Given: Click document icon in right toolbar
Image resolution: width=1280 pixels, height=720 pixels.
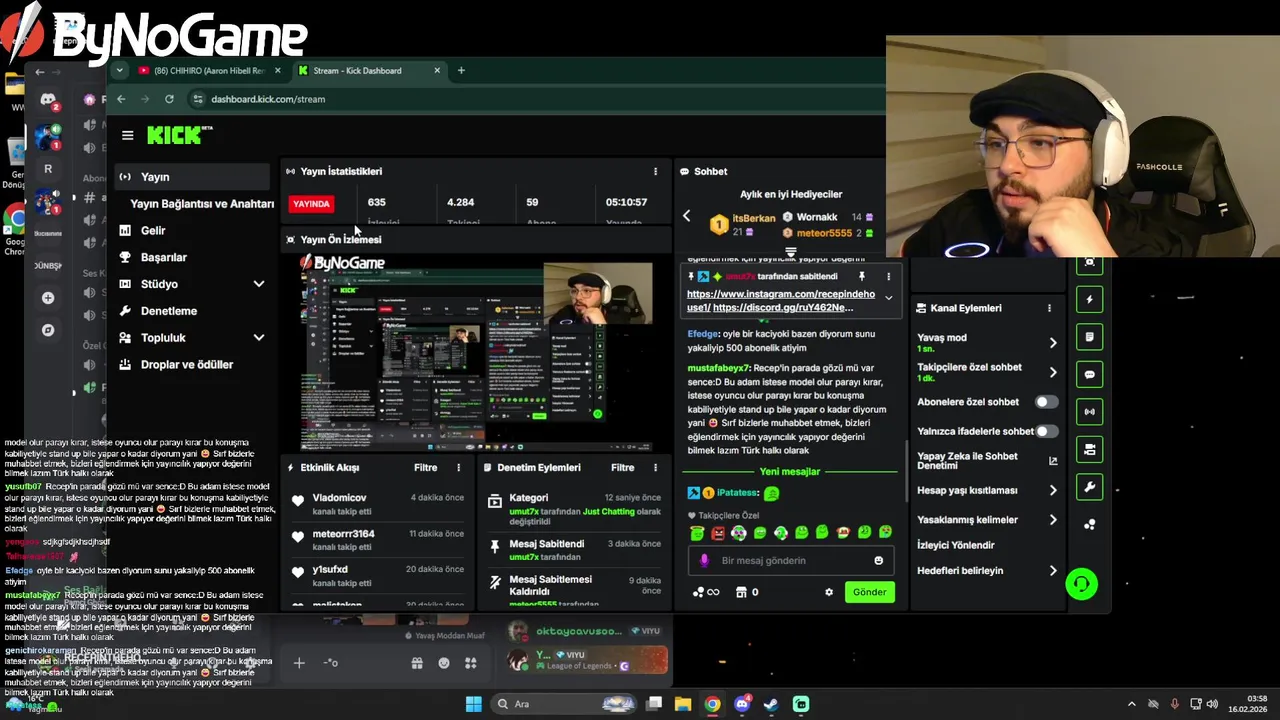Looking at the screenshot, I should pos(1089,337).
